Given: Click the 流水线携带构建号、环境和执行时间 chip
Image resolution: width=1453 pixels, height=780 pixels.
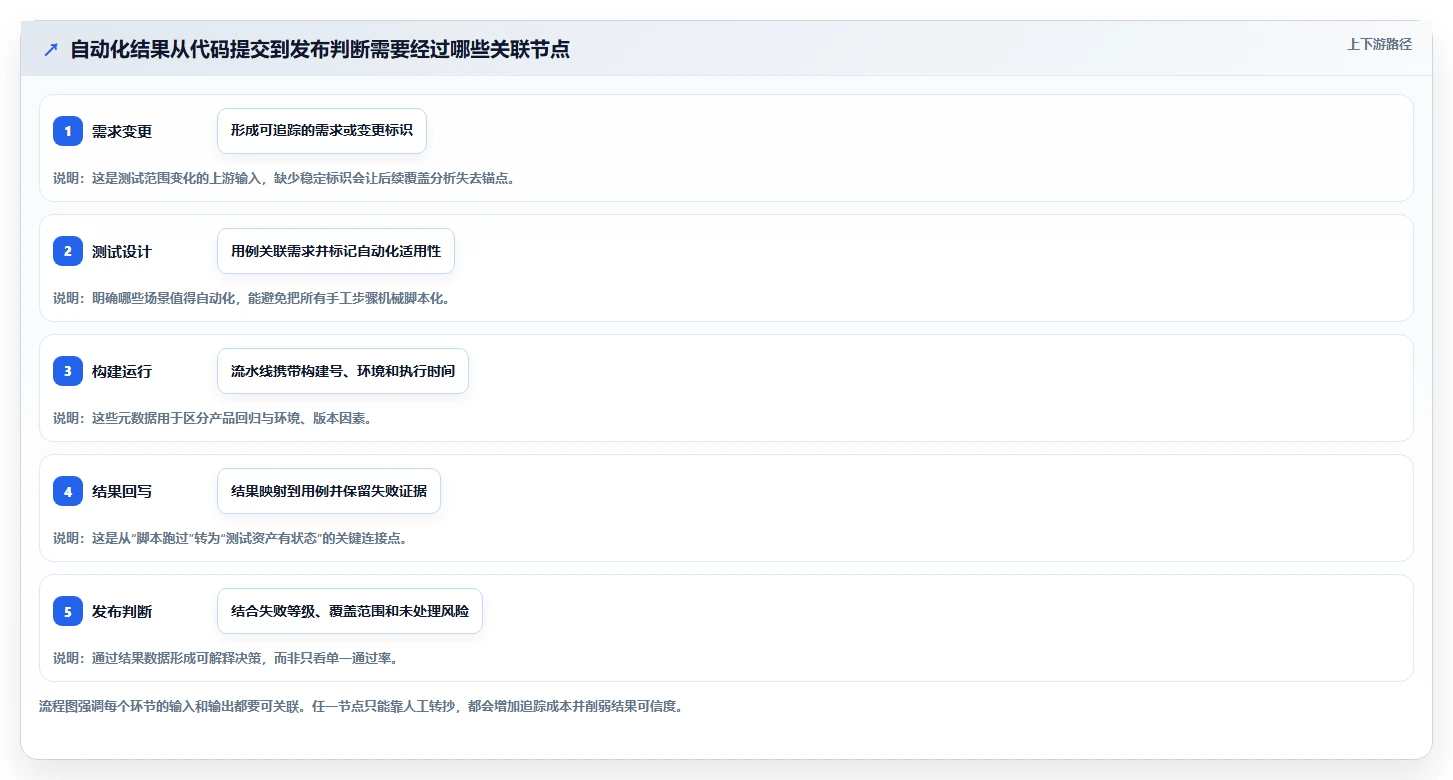Looking at the screenshot, I should (343, 371).
